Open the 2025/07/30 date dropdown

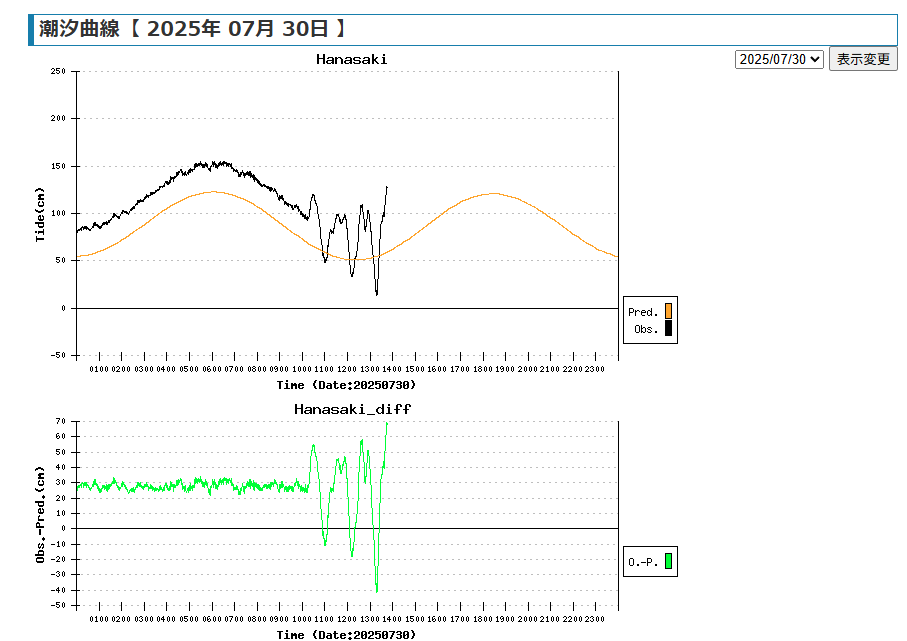(779, 59)
